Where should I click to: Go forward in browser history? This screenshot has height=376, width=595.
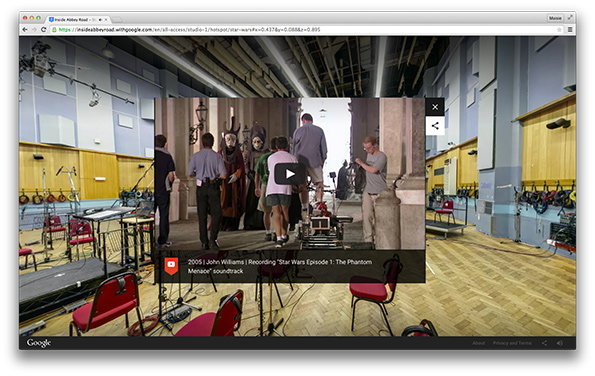(x=34, y=30)
